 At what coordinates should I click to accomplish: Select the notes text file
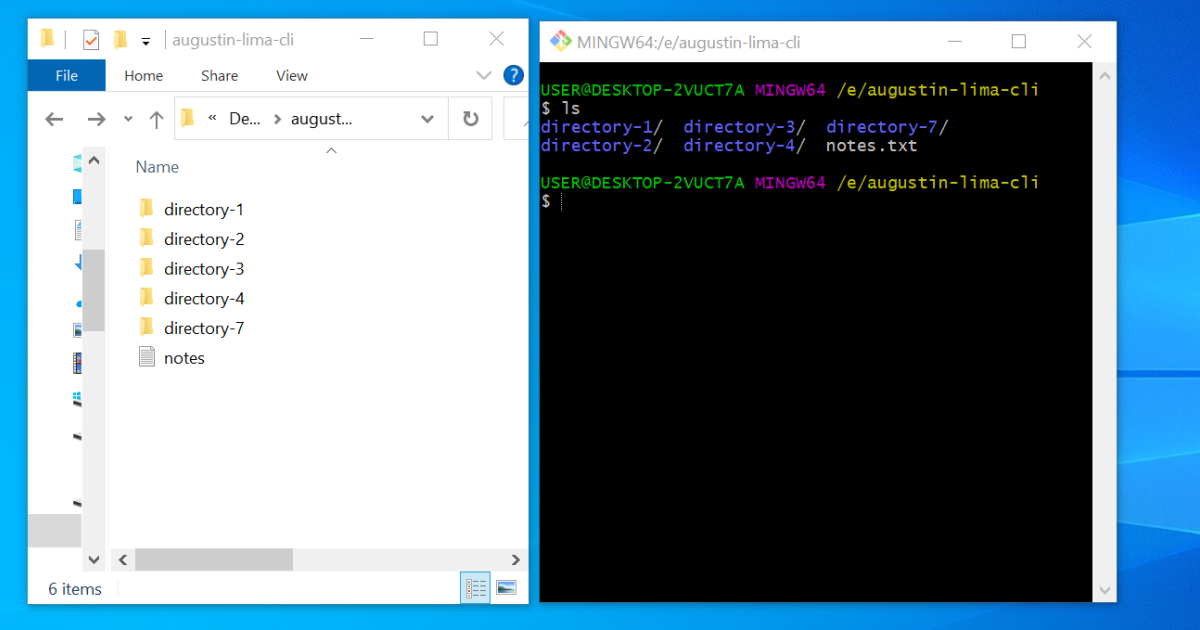(184, 358)
